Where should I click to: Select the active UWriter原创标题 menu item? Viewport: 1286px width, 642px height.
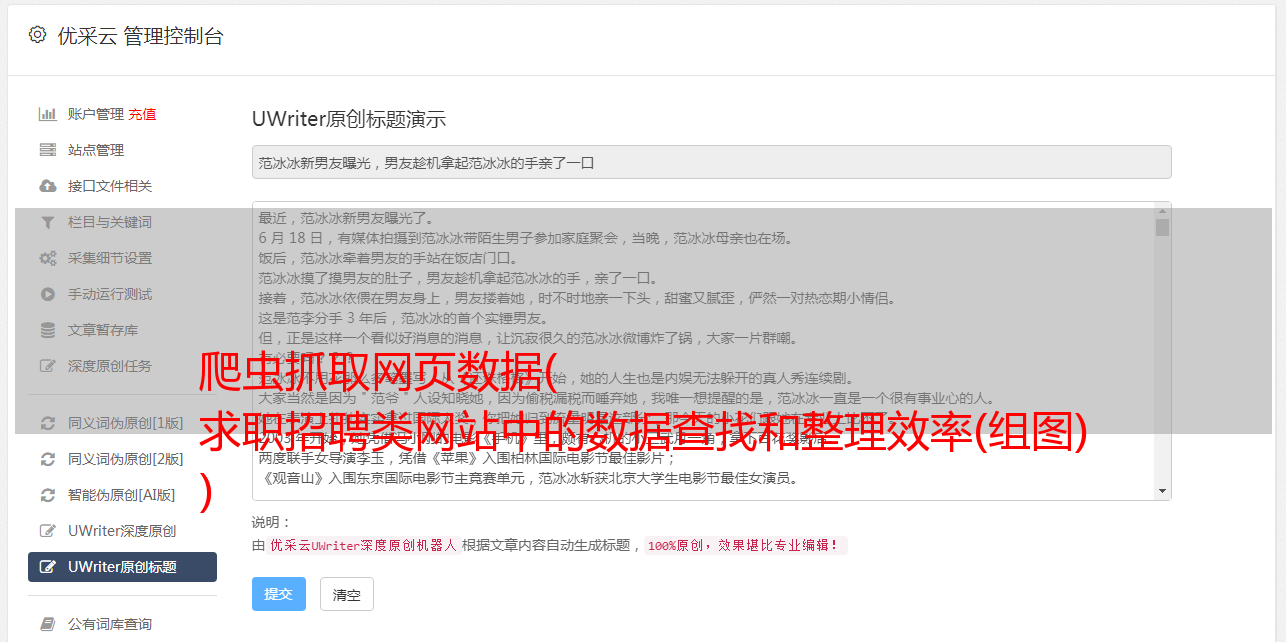[x=122, y=567]
